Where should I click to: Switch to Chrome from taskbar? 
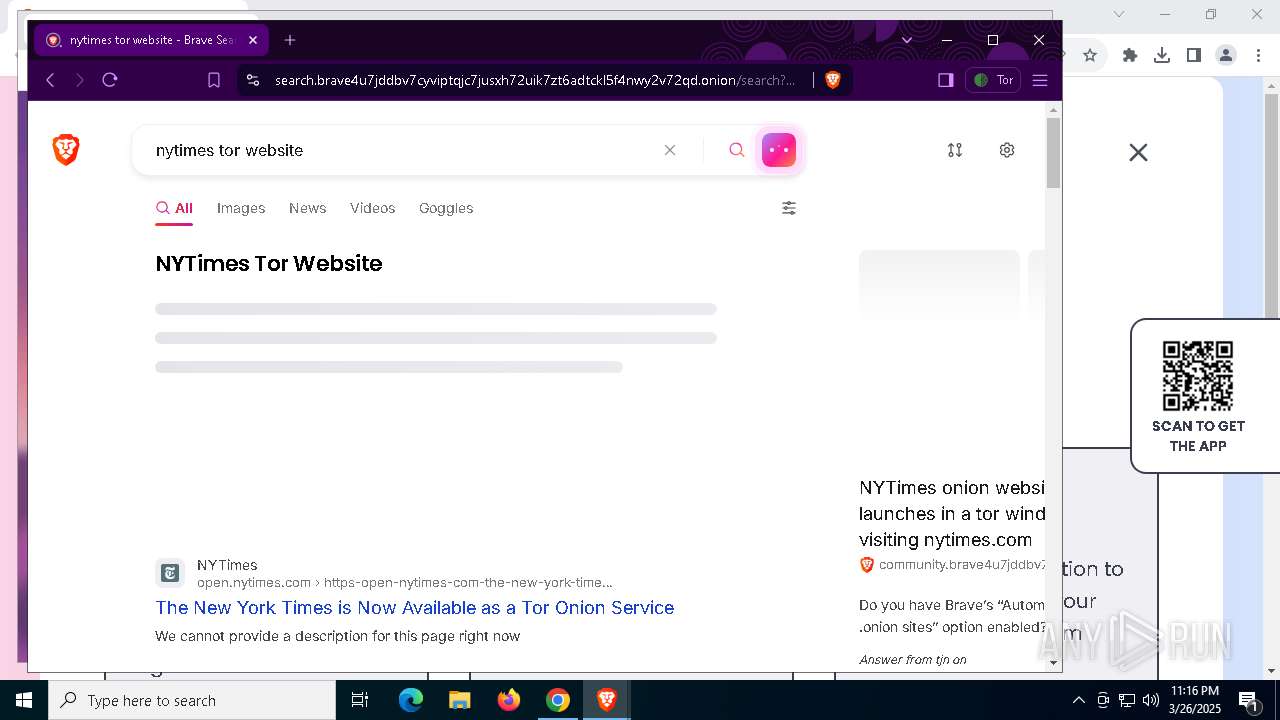pyautogui.click(x=558, y=700)
